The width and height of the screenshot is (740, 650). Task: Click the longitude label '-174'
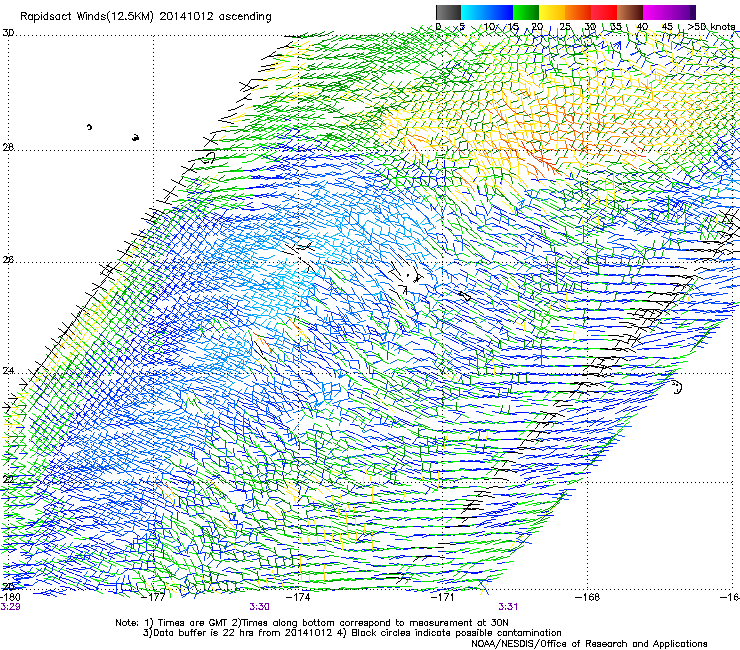(300, 597)
